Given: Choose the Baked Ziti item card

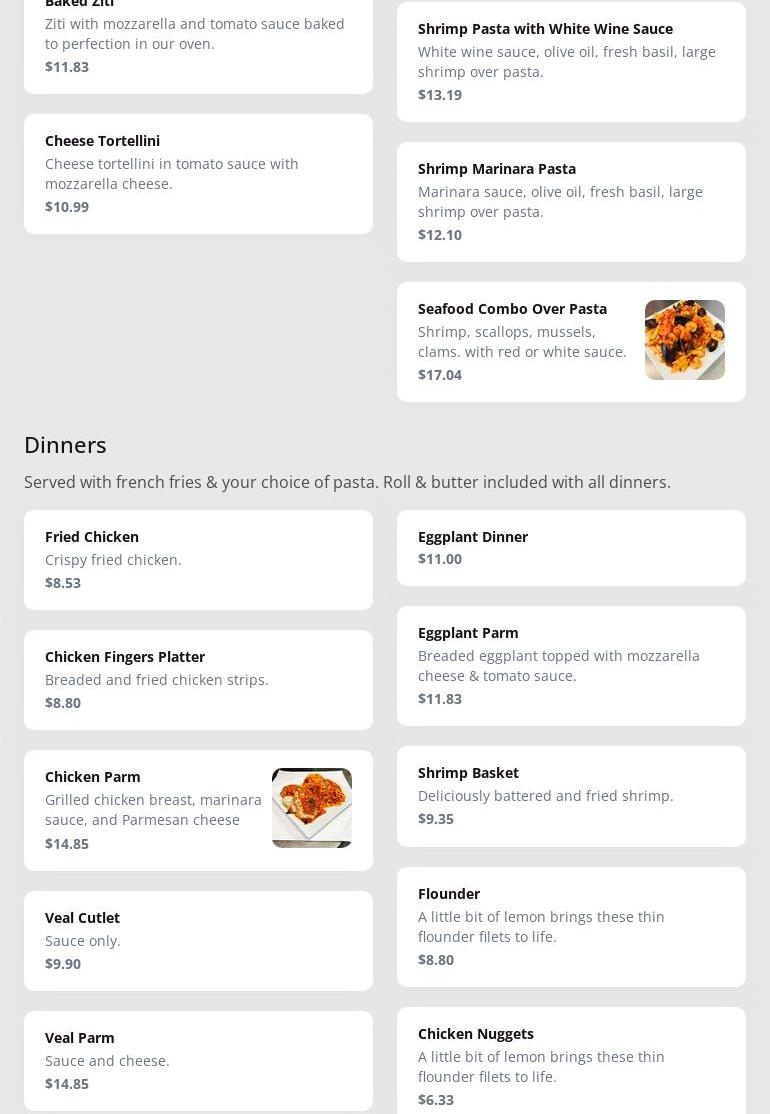Looking at the screenshot, I should click(198, 40).
